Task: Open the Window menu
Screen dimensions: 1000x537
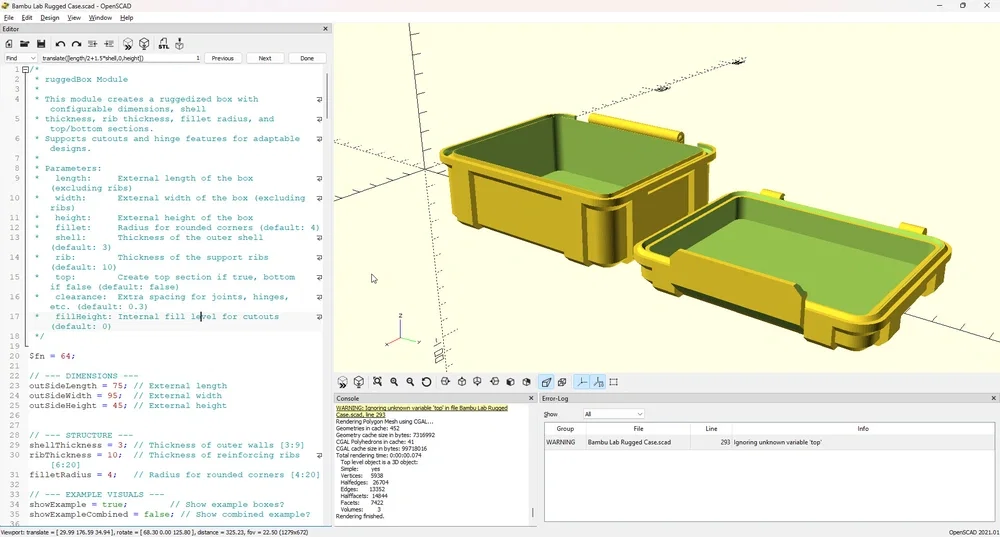Action: point(100,18)
